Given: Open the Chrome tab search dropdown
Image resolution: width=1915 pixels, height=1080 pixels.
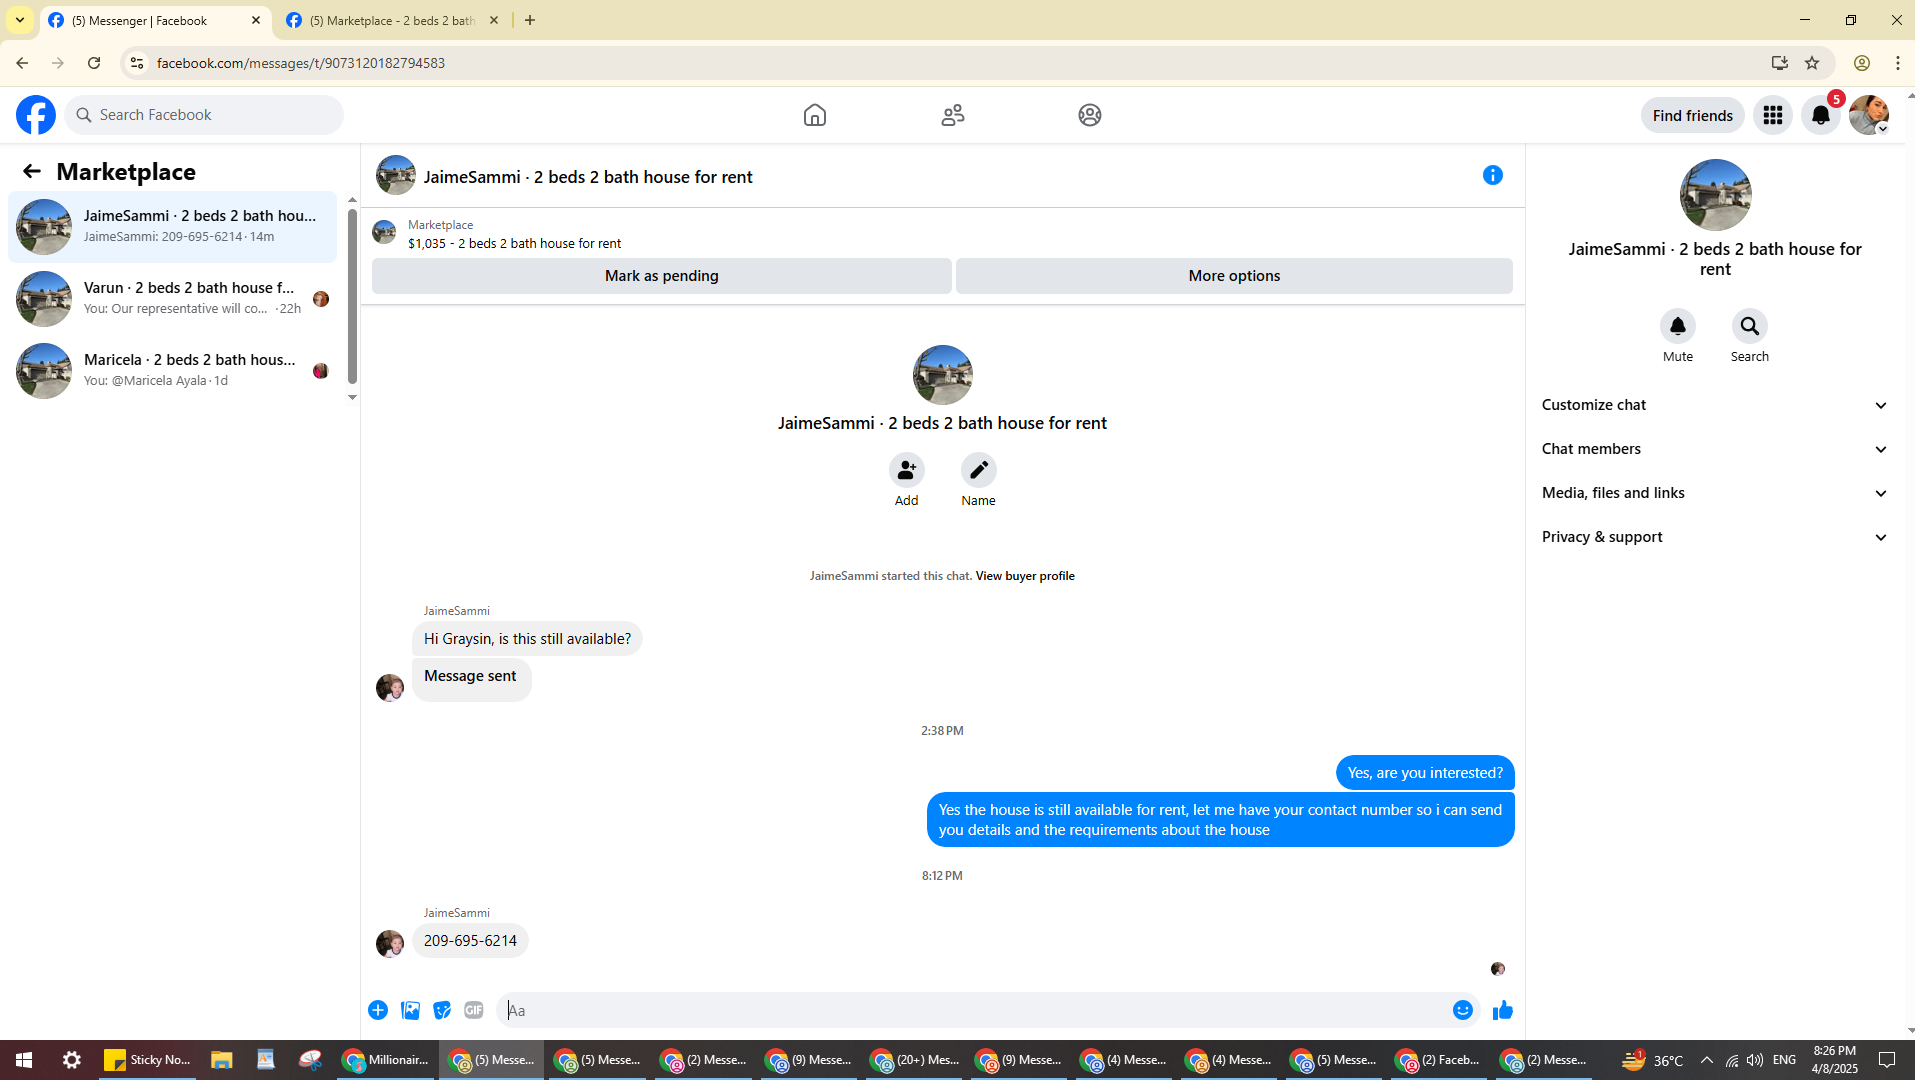Looking at the screenshot, I should coord(20,20).
